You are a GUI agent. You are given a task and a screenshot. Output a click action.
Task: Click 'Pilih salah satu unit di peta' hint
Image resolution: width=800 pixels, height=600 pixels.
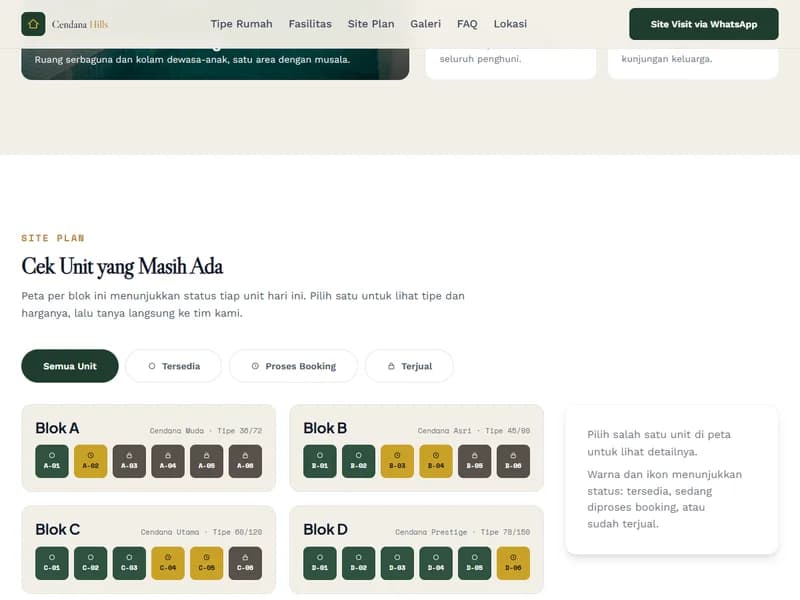pos(659,443)
